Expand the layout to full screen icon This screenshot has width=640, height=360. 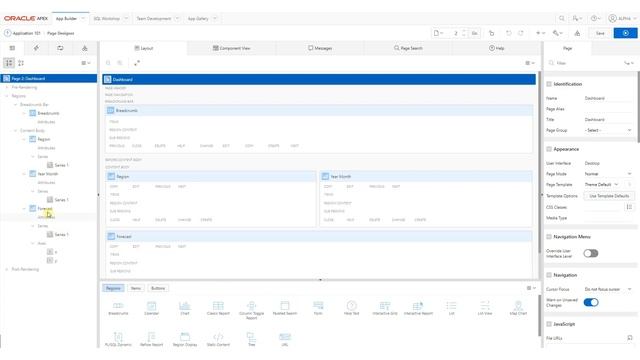tap(137, 63)
